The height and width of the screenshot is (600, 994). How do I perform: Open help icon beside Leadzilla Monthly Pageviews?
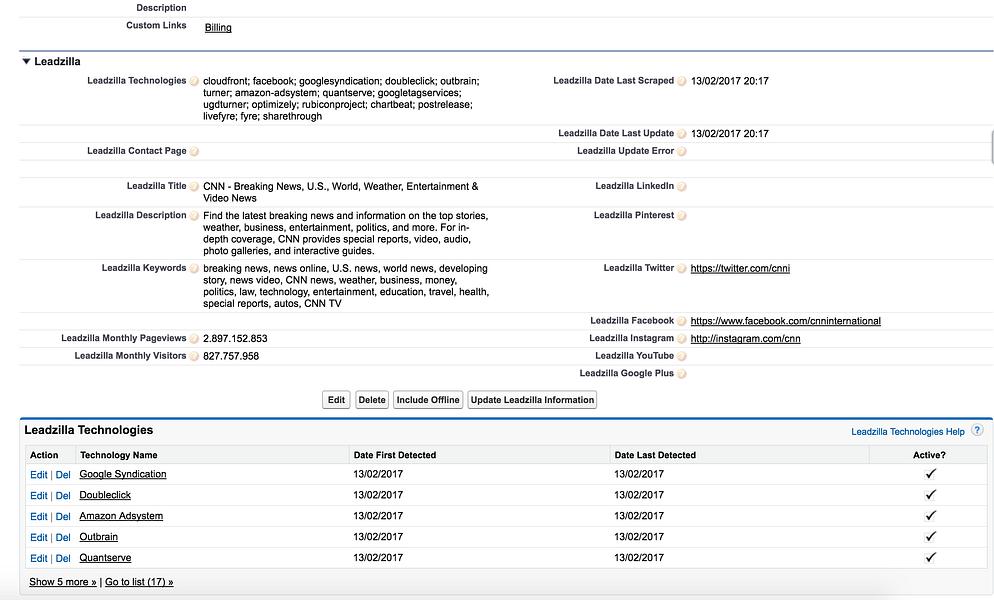pos(194,339)
